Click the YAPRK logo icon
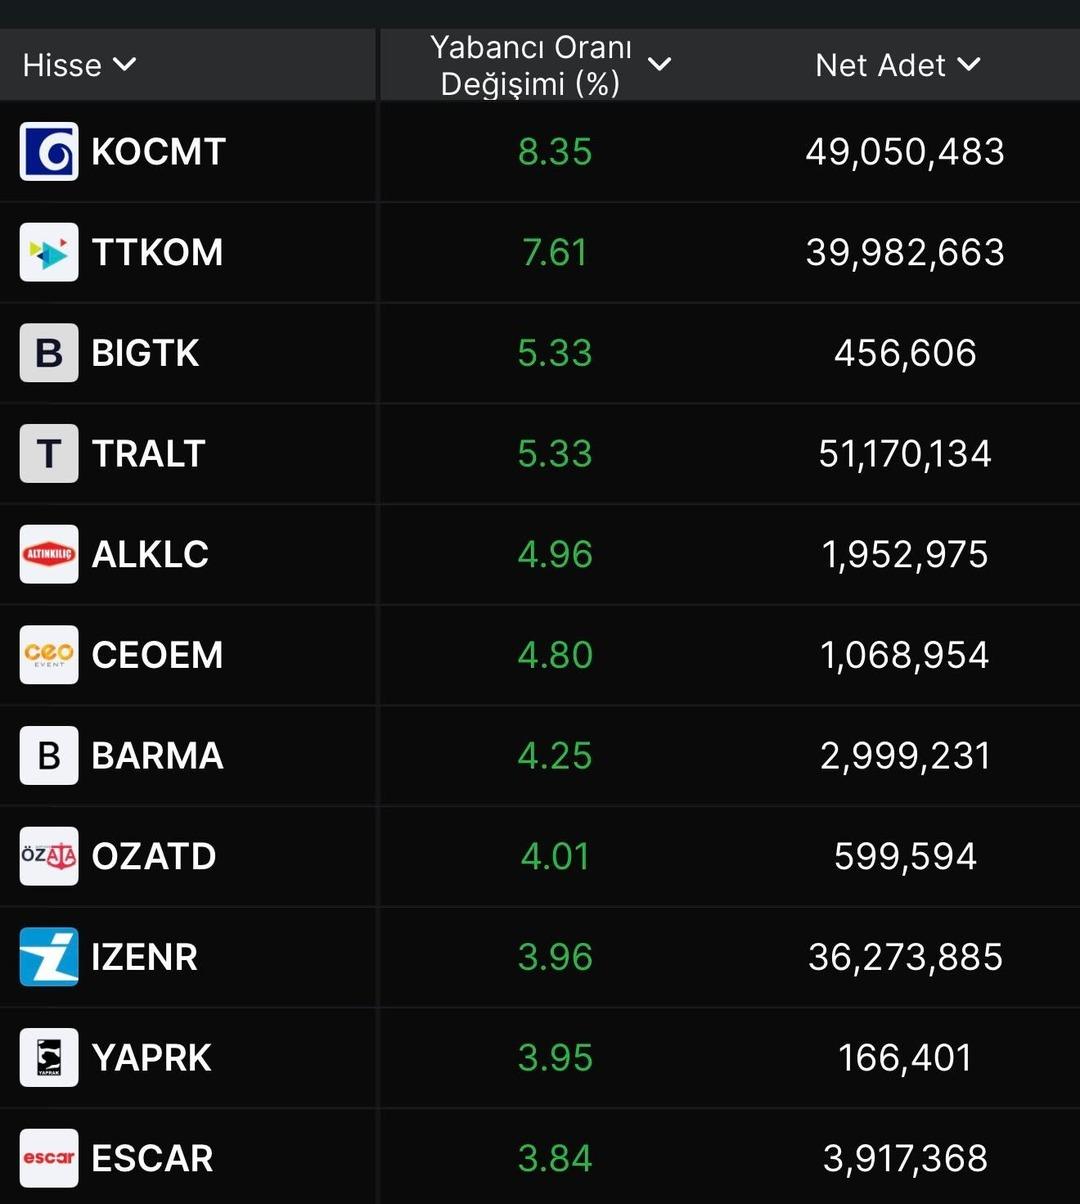The height and width of the screenshot is (1204, 1080). (49, 1058)
